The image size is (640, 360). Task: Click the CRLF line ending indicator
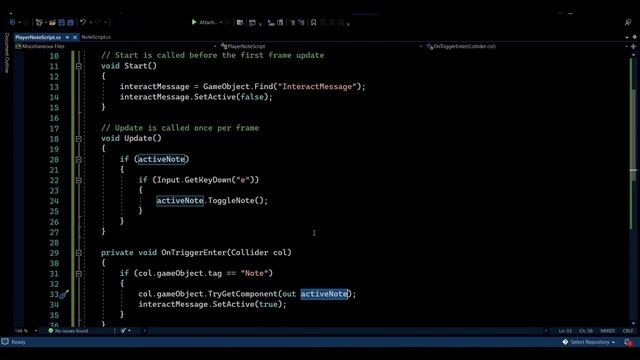pyautogui.click(x=628, y=331)
